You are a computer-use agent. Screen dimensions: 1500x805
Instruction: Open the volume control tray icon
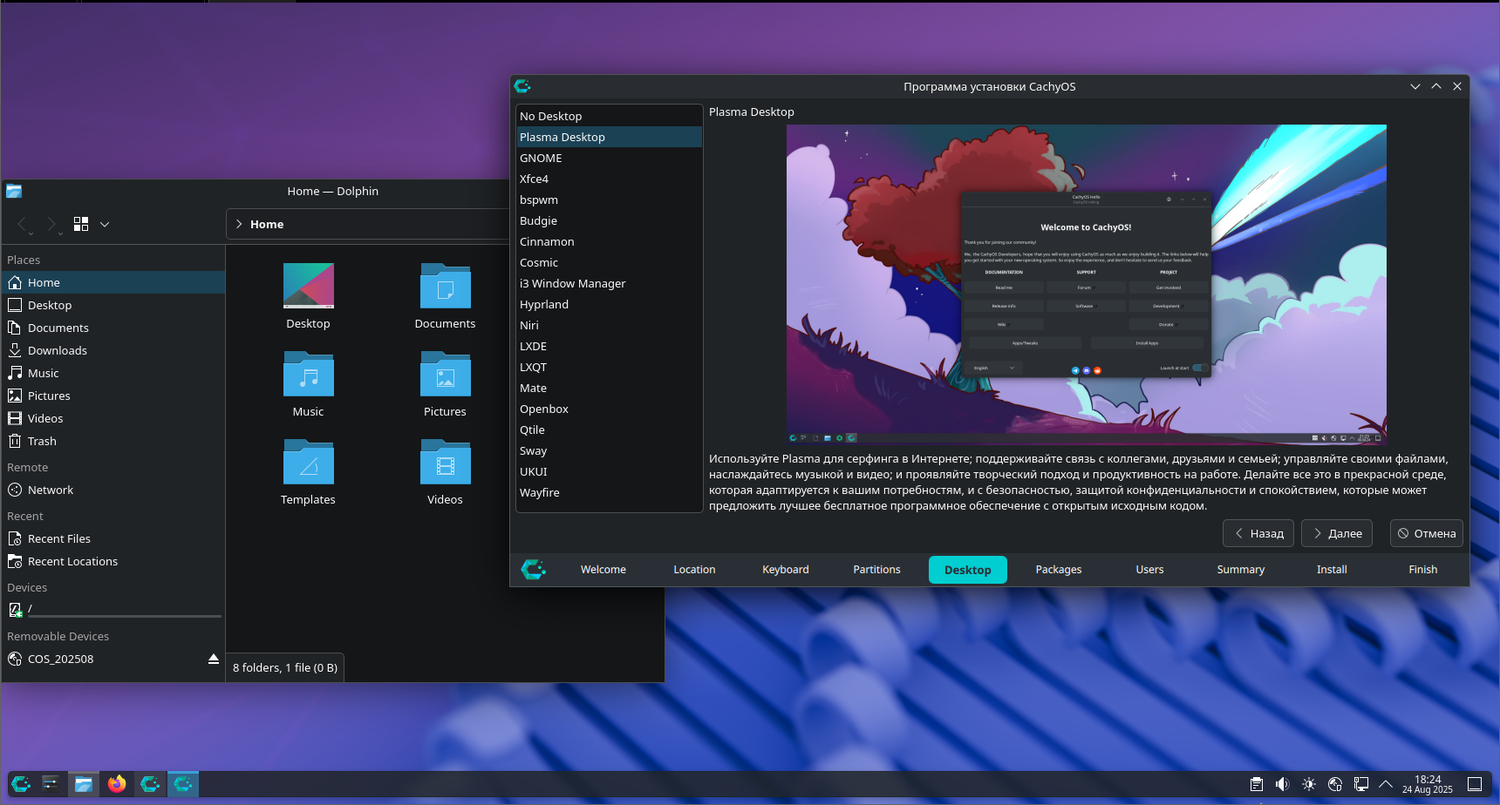tap(1283, 784)
